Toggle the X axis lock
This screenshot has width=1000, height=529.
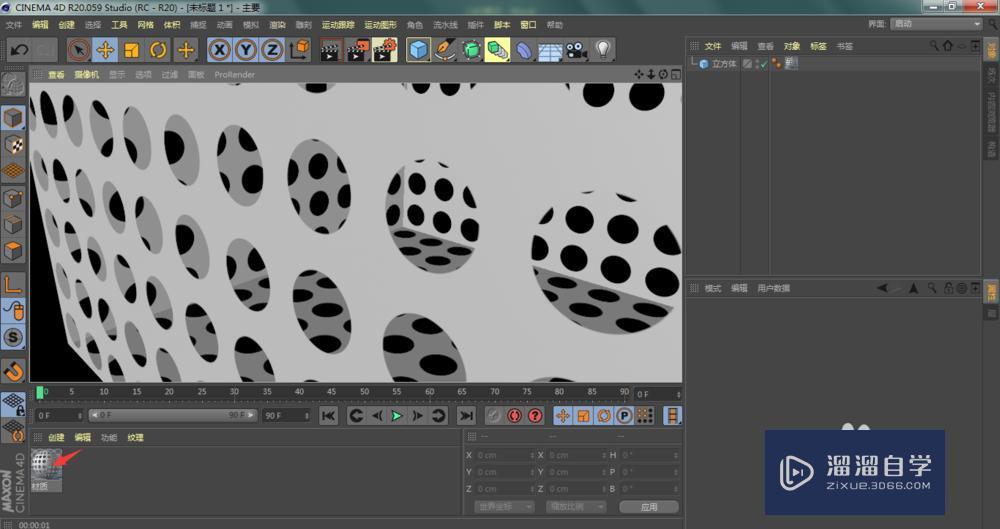(220, 50)
